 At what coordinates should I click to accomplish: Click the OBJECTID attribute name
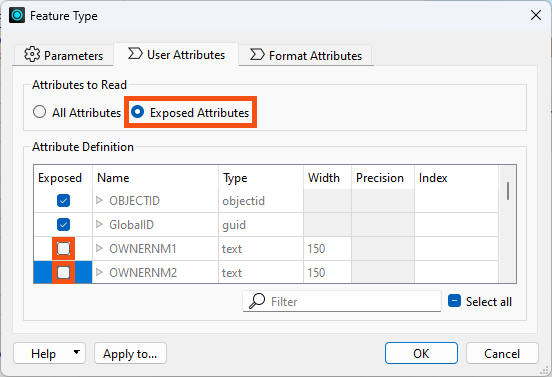click(x=134, y=201)
